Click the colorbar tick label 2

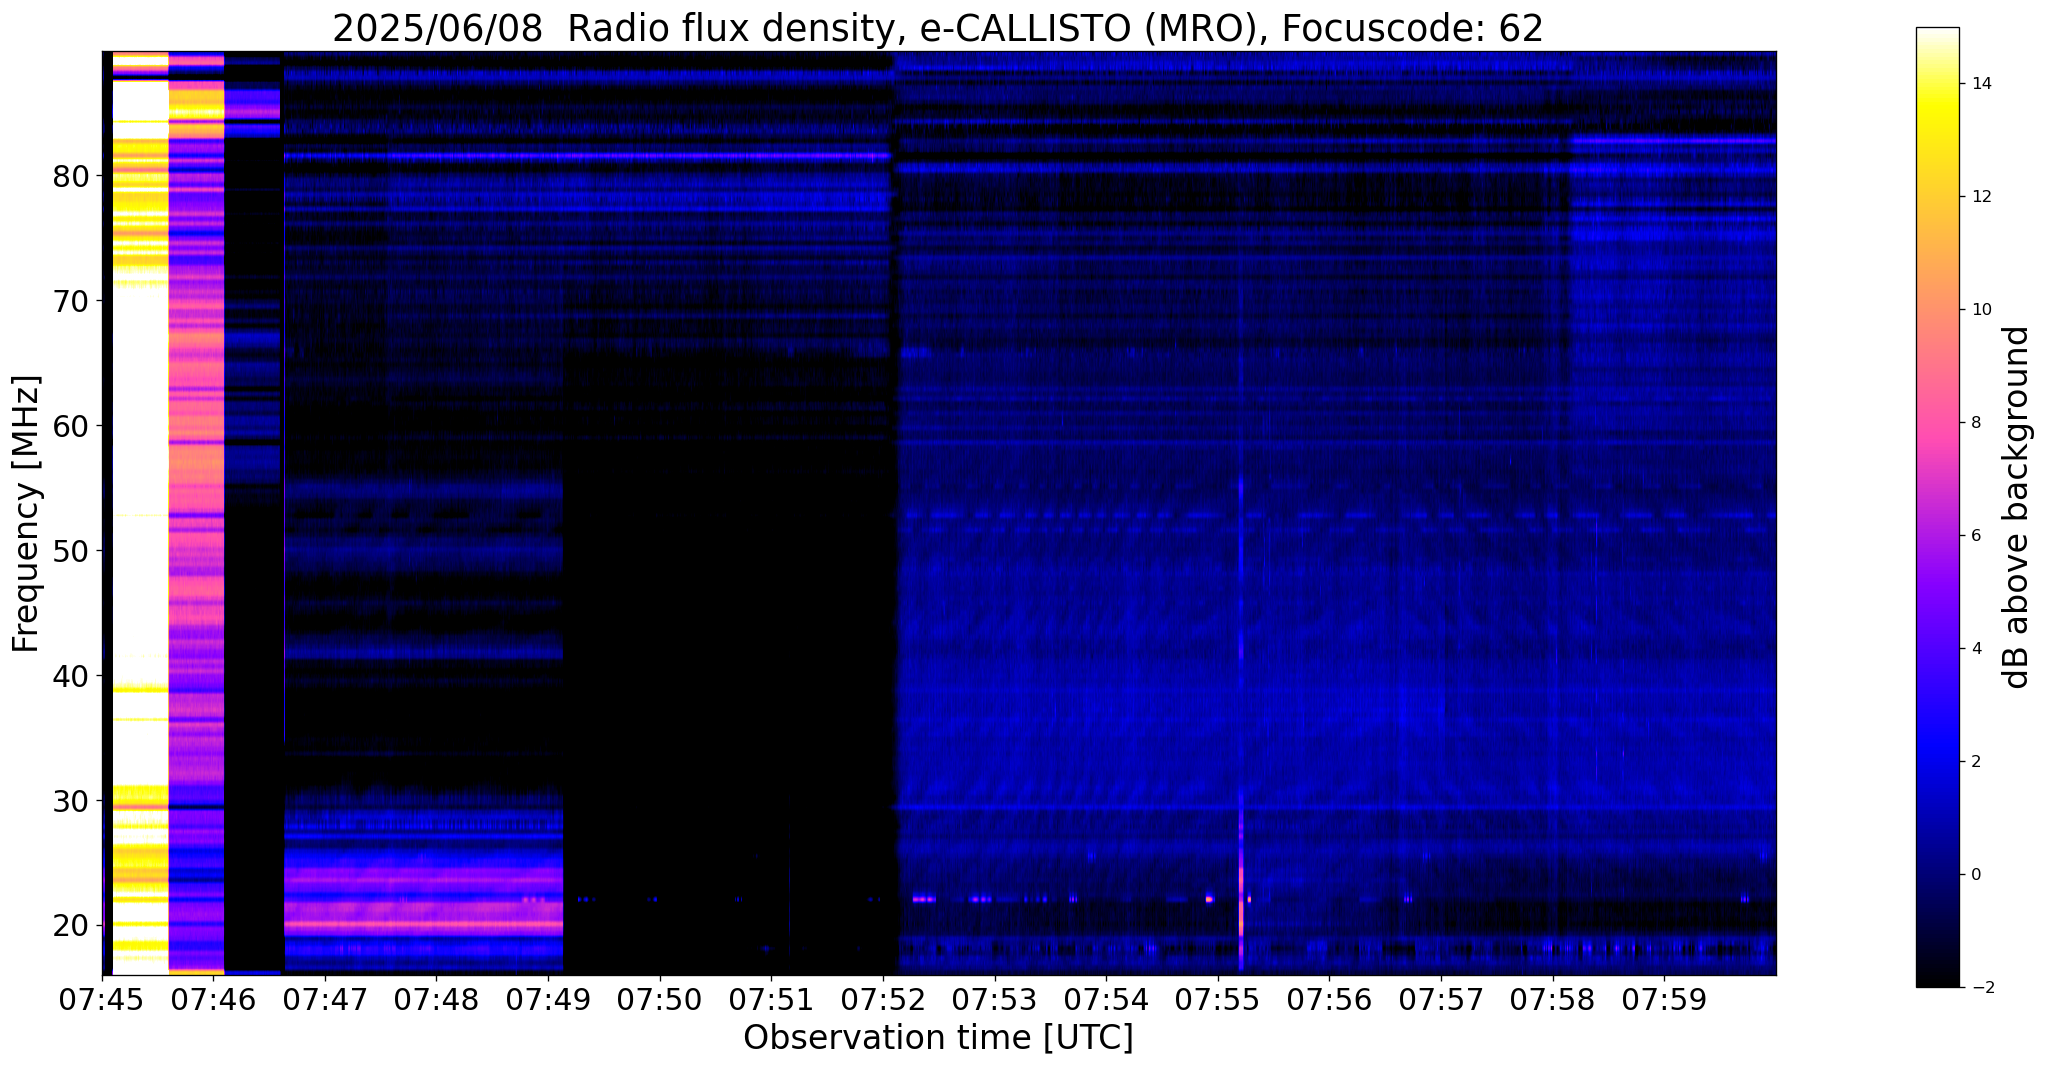pyautogui.click(x=1975, y=762)
